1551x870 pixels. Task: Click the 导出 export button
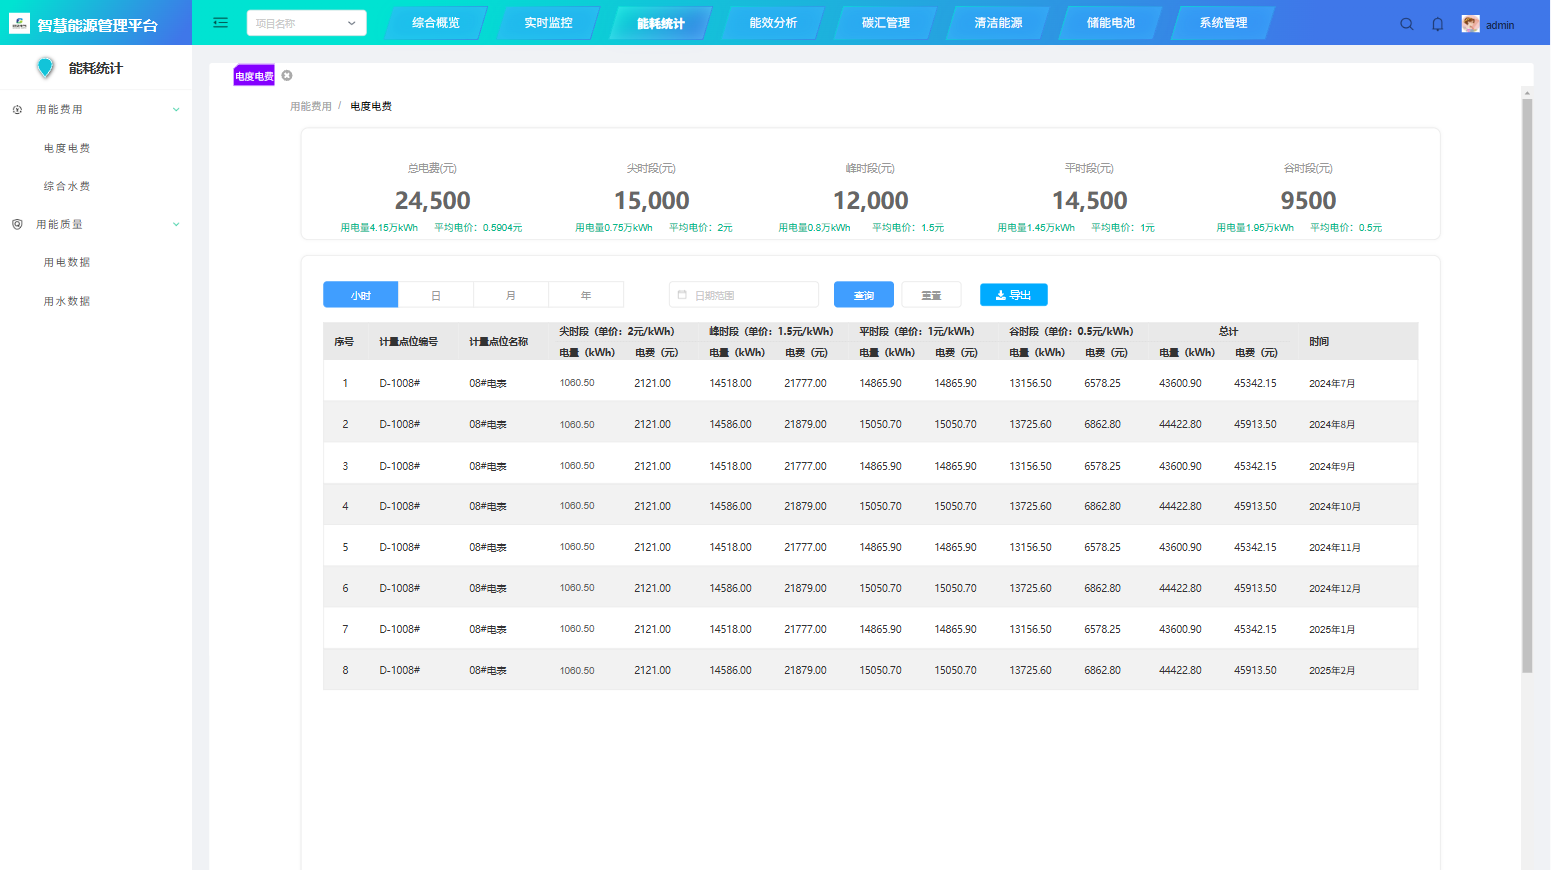(1014, 295)
